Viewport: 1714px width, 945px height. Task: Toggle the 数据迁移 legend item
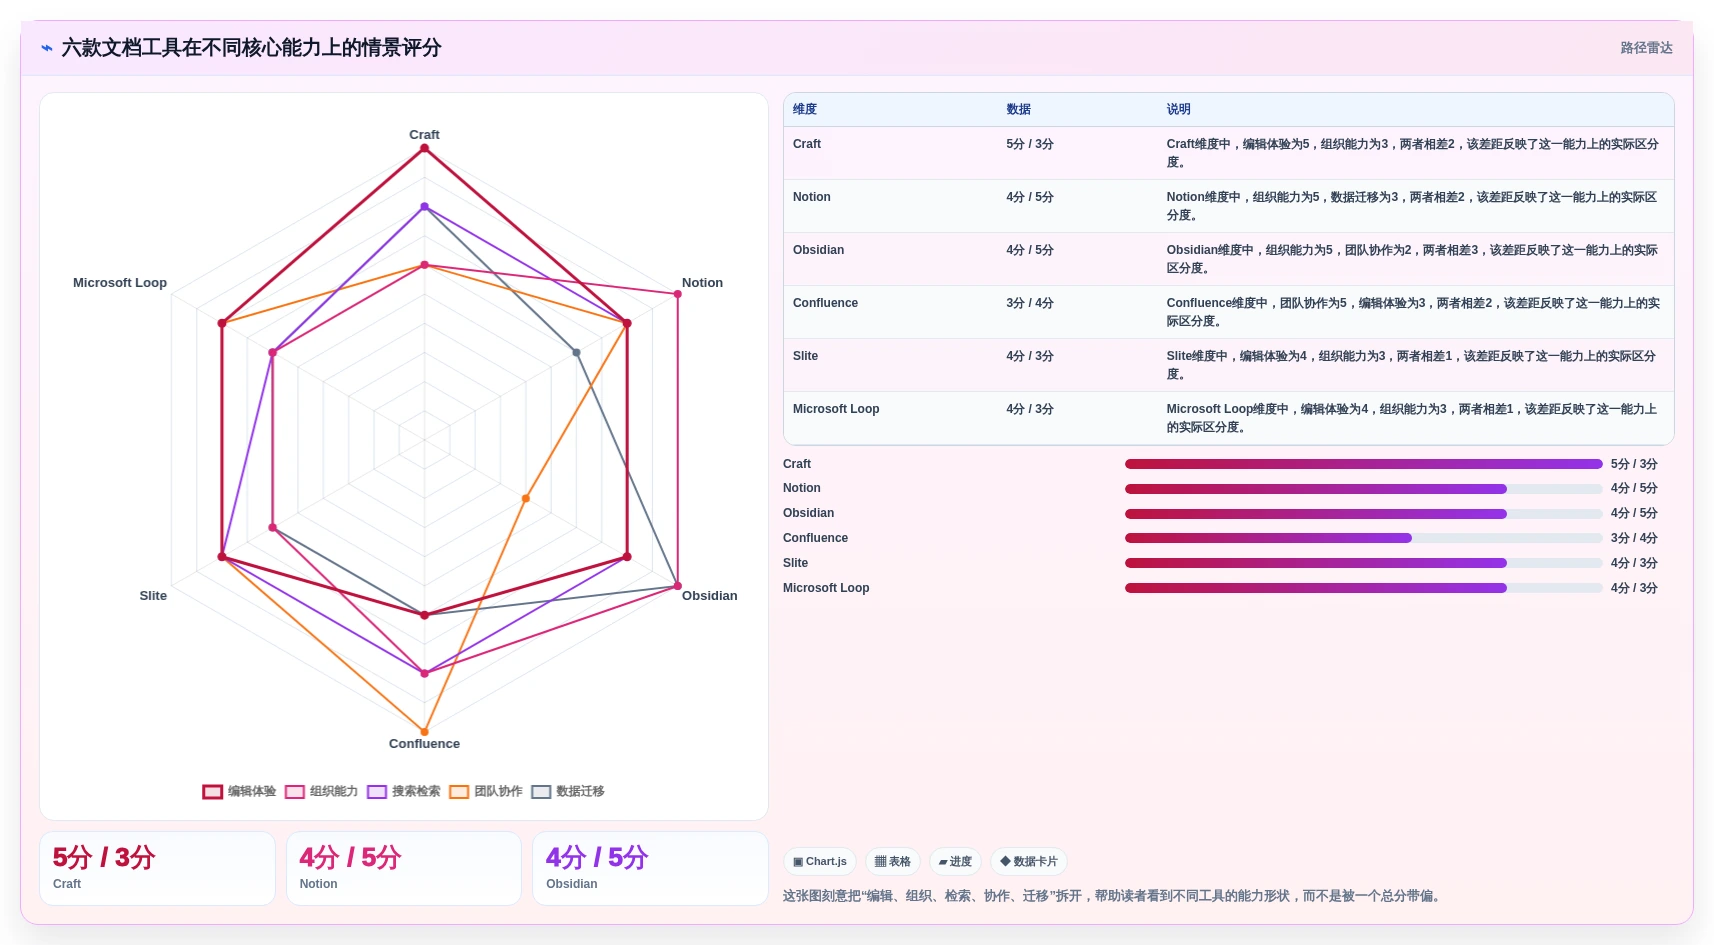[568, 791]
